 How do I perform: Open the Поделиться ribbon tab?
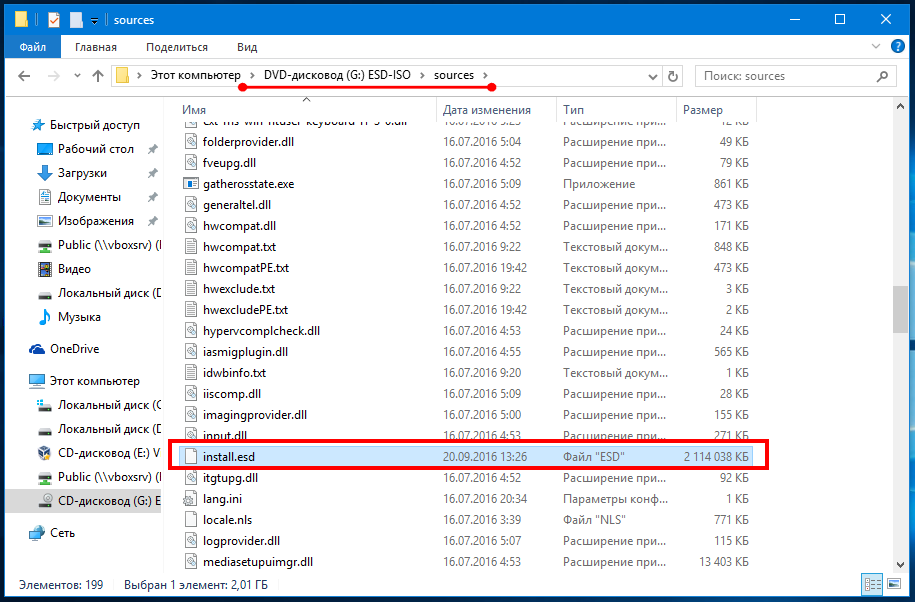(176, 47)
